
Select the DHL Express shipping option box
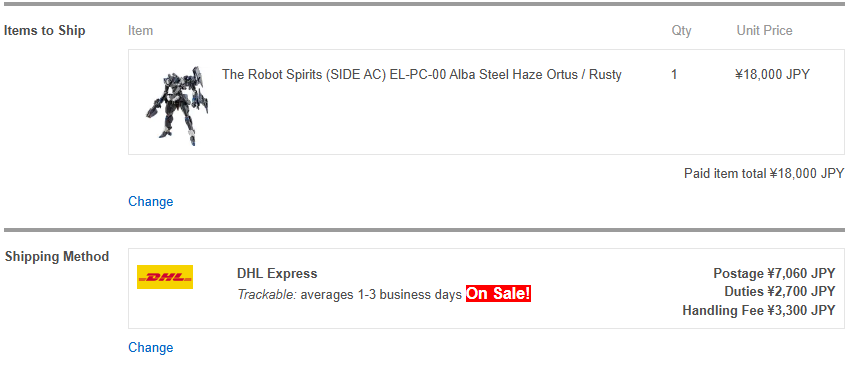coord(486,289)
